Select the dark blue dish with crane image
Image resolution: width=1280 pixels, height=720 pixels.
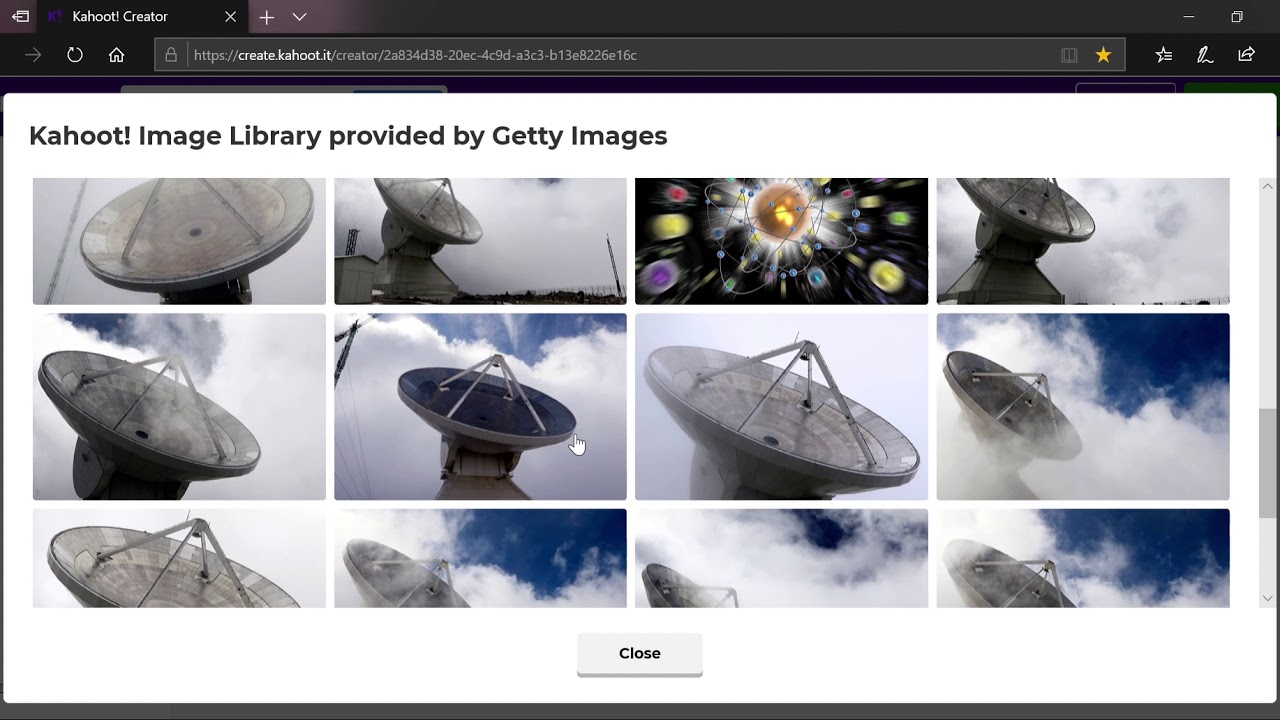(x=480, y=406)
